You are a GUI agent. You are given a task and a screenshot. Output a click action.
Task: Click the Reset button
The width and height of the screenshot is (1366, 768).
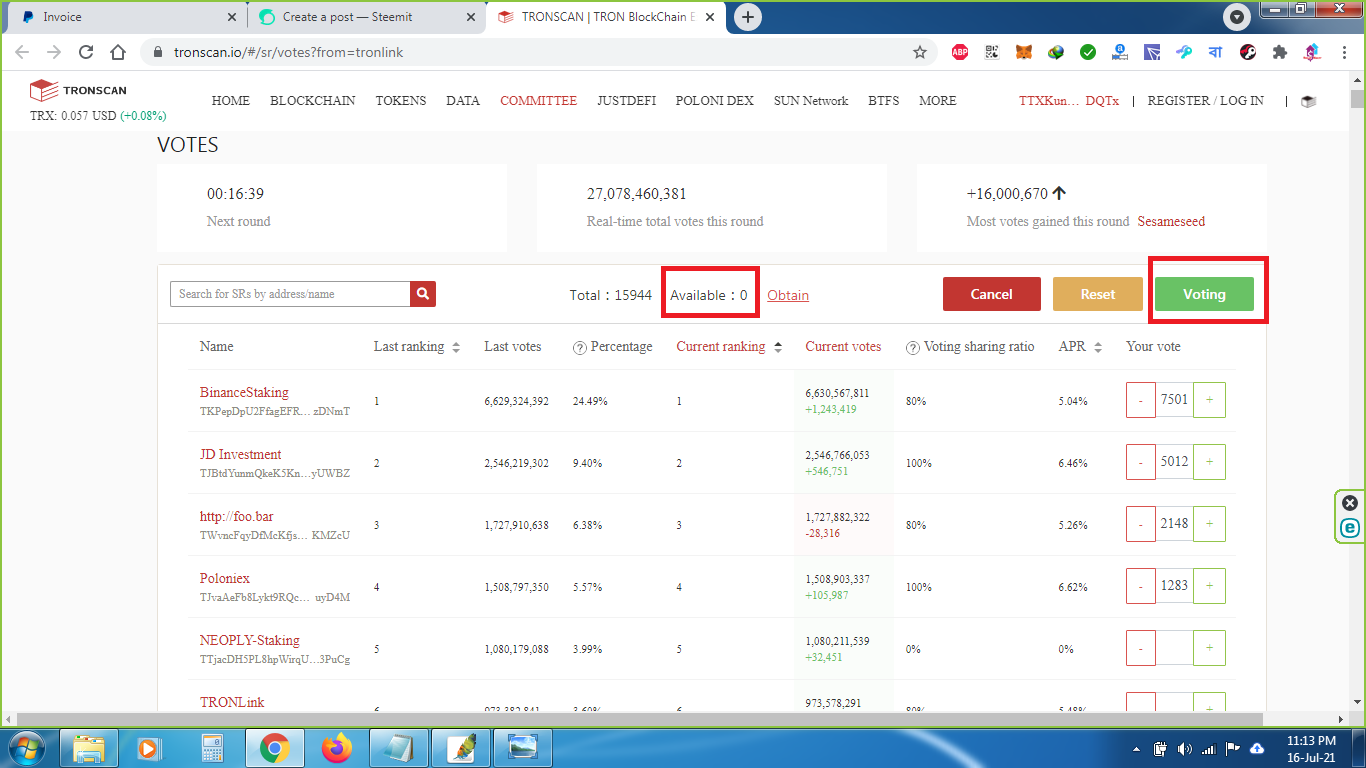point(1098,294)
